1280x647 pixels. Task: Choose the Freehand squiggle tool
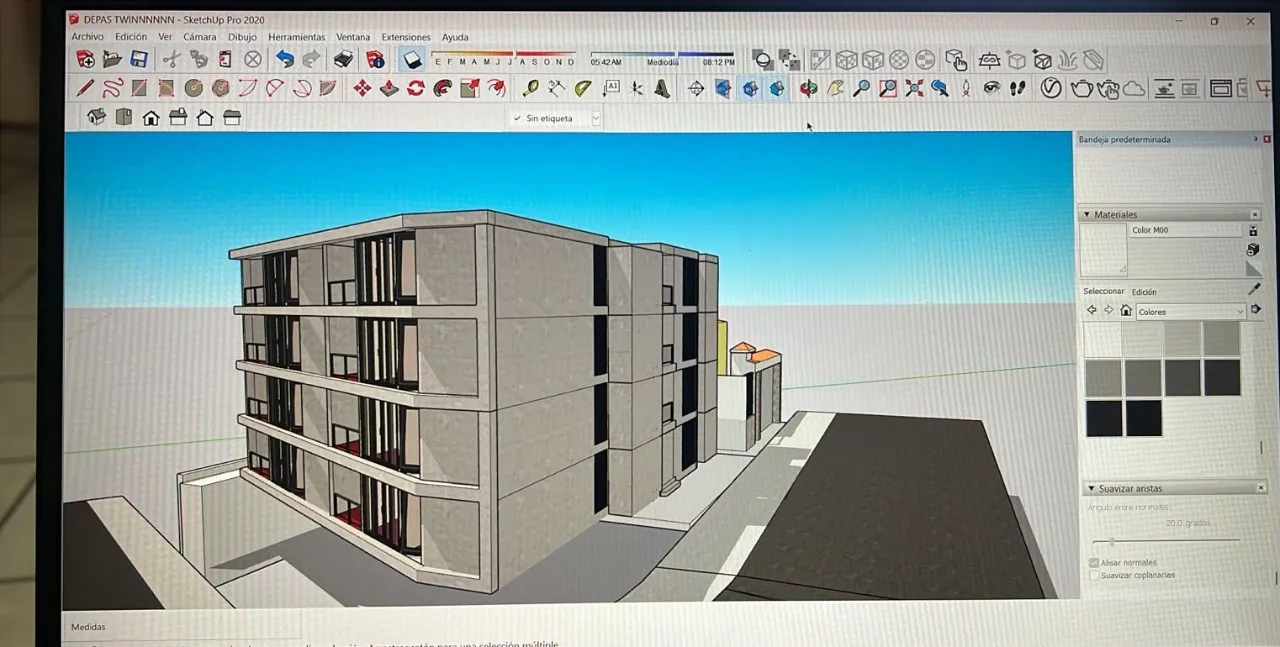click(x=112, y=89)
